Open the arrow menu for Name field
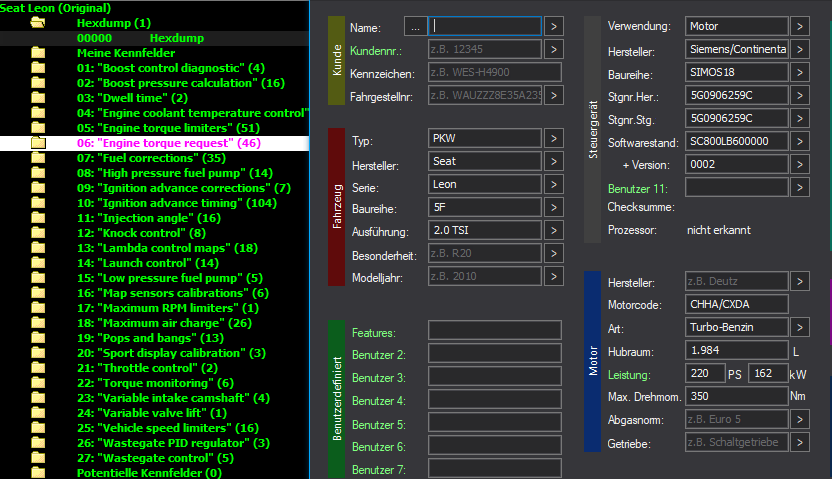This screenshot has width=832, height=479. point(553,26)
